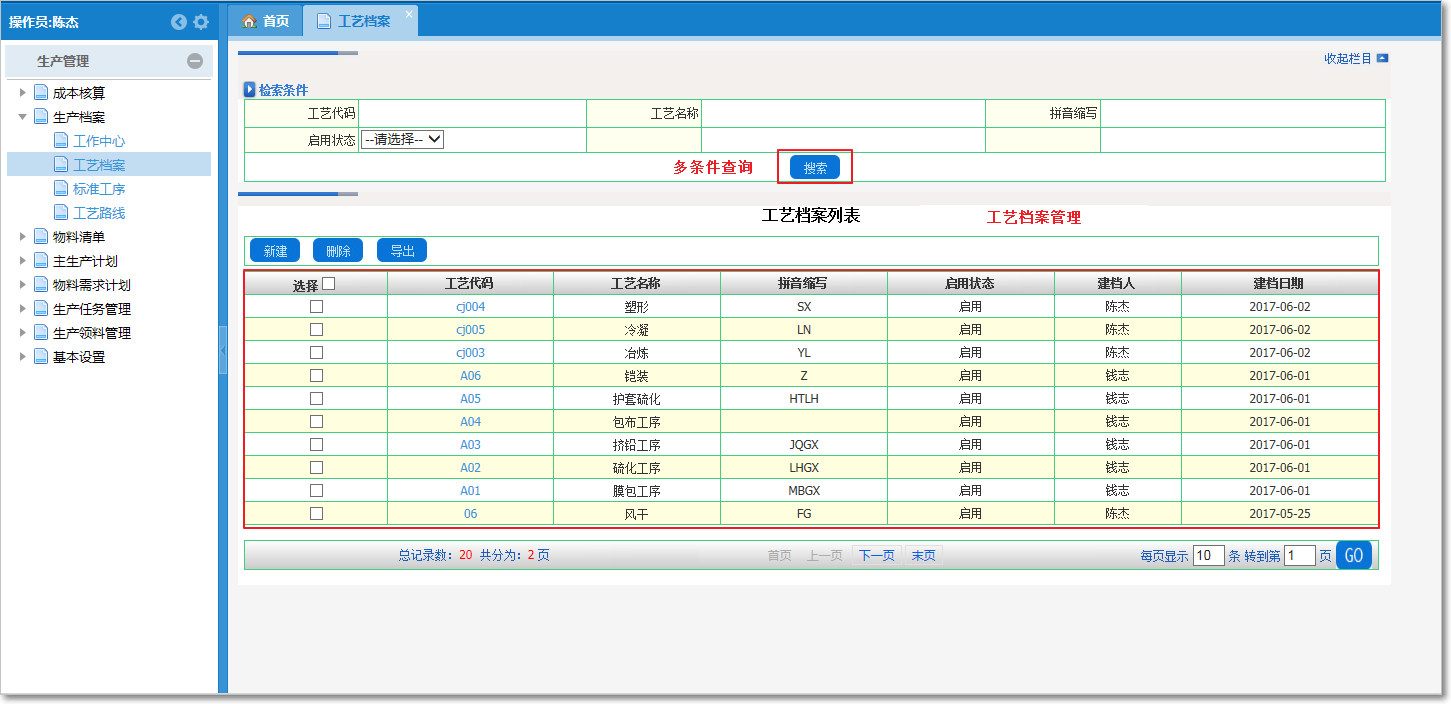This screenshot has height=704, width=1451.
Task: Click the 搜索 button
Action: [815, 168]
